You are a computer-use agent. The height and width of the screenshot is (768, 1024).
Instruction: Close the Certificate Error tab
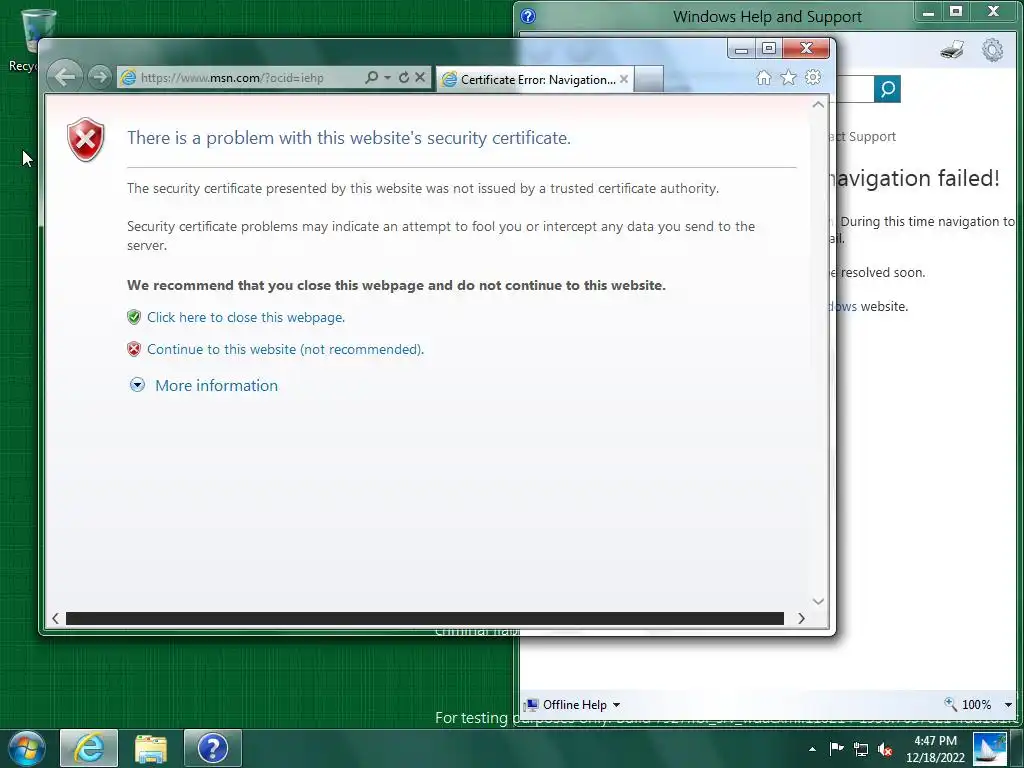click(624, 79)
